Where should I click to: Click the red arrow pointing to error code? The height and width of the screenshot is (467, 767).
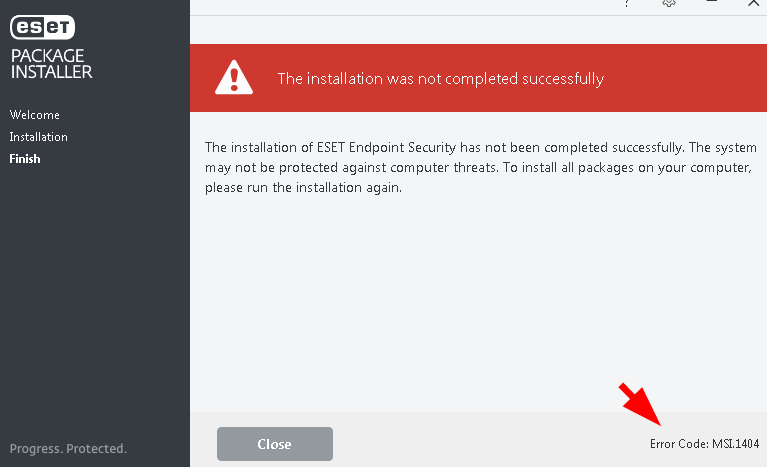pyautogui.click(x=640, y=404)
